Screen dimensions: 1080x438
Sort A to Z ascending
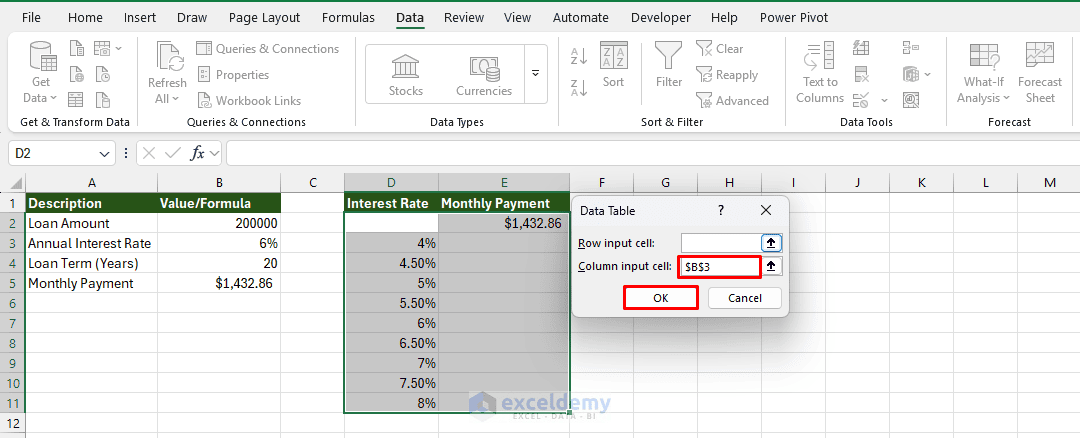579,57
